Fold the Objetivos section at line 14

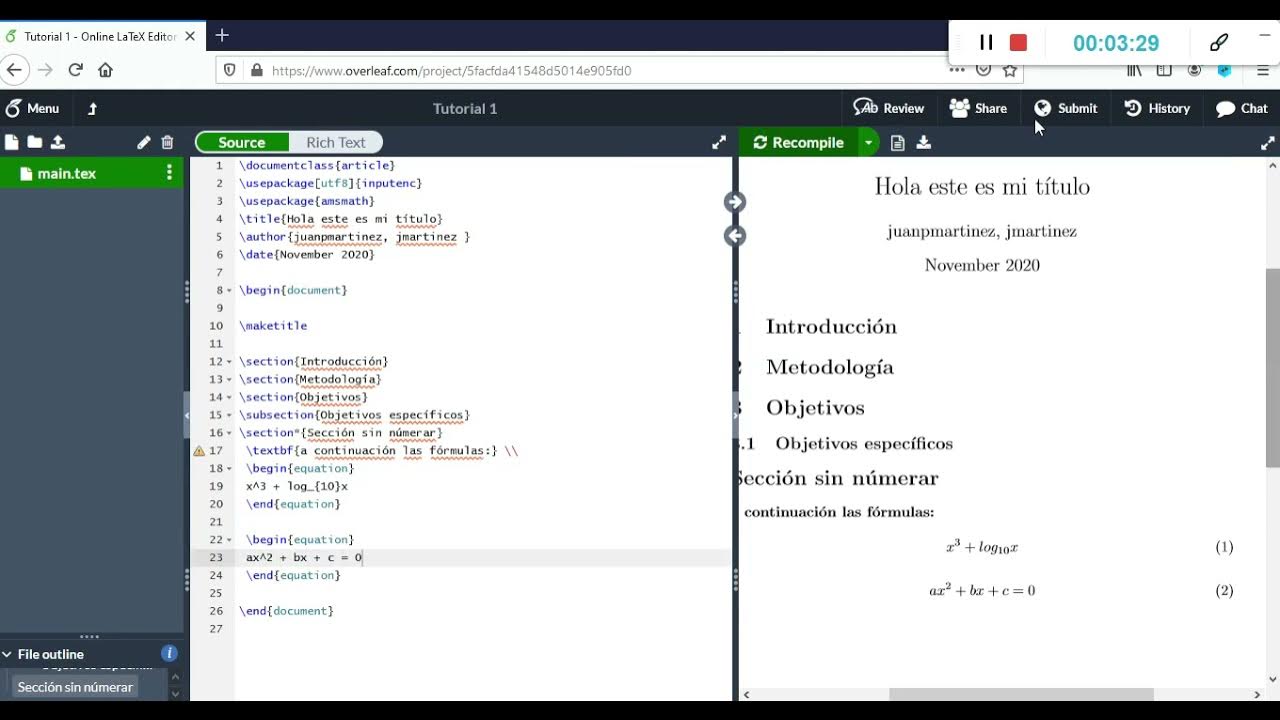pos(229,398)
